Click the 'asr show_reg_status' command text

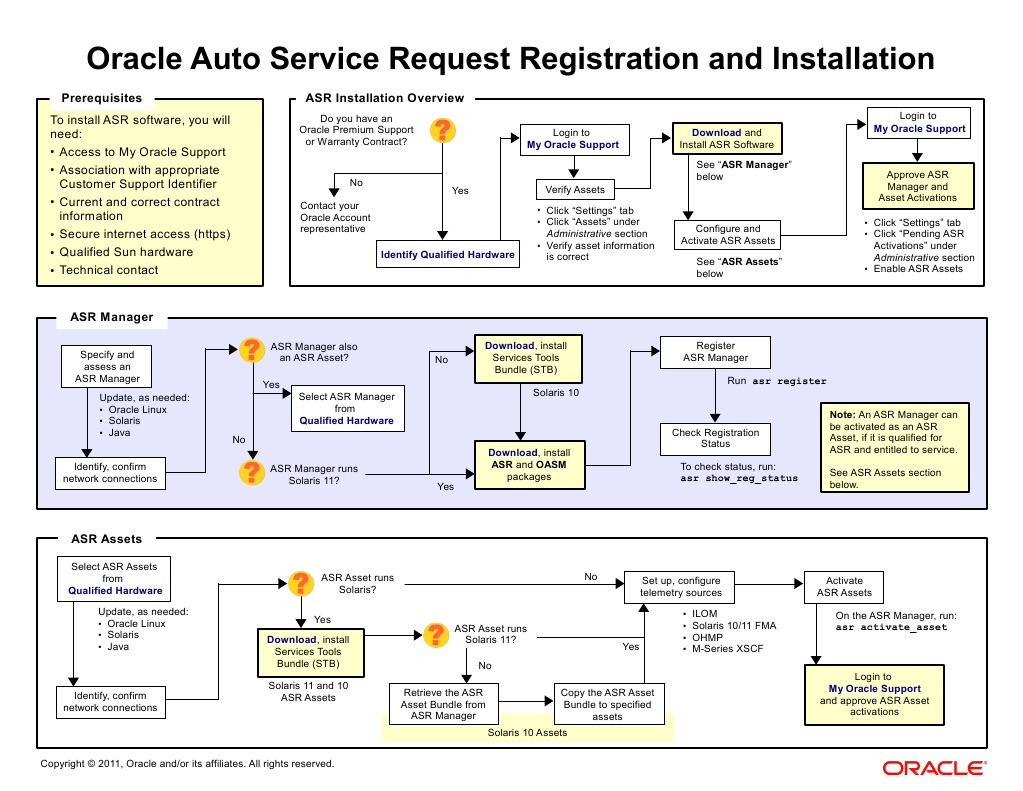click(739, 478)
